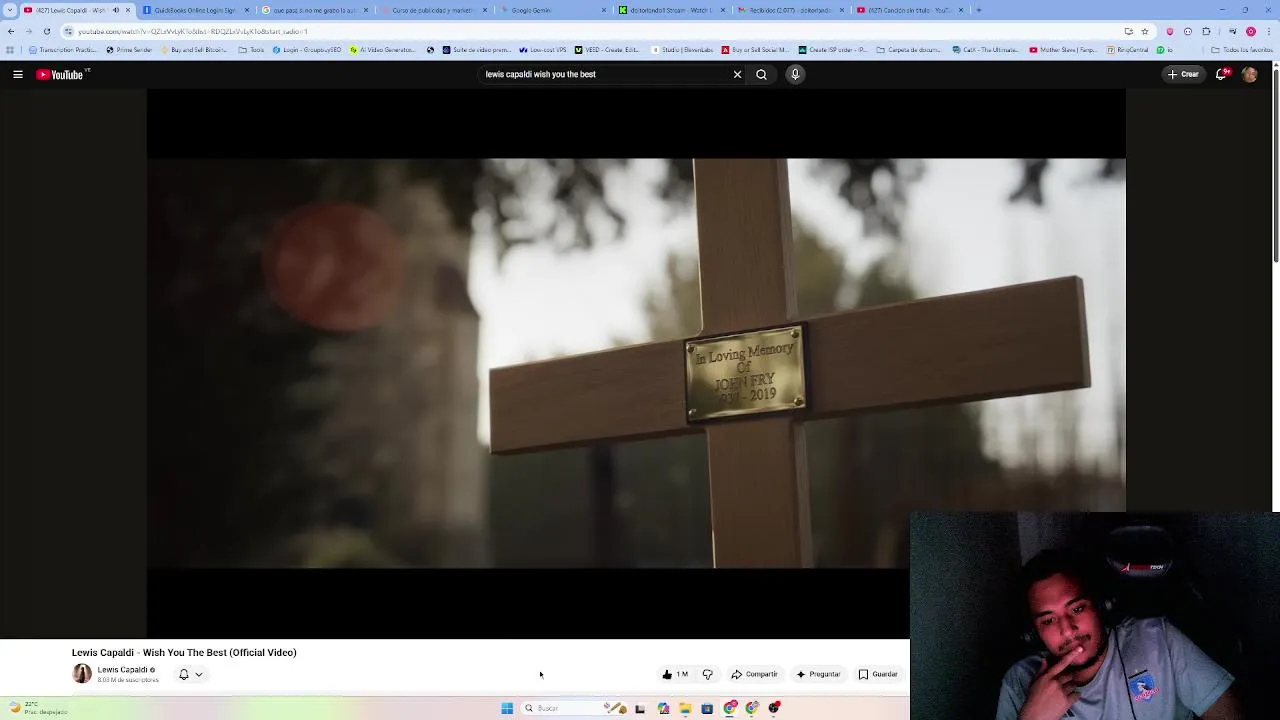Bookmark this page with the star icon
The width and height of the screenshot is (1280, 720).
coord(1145,31)
